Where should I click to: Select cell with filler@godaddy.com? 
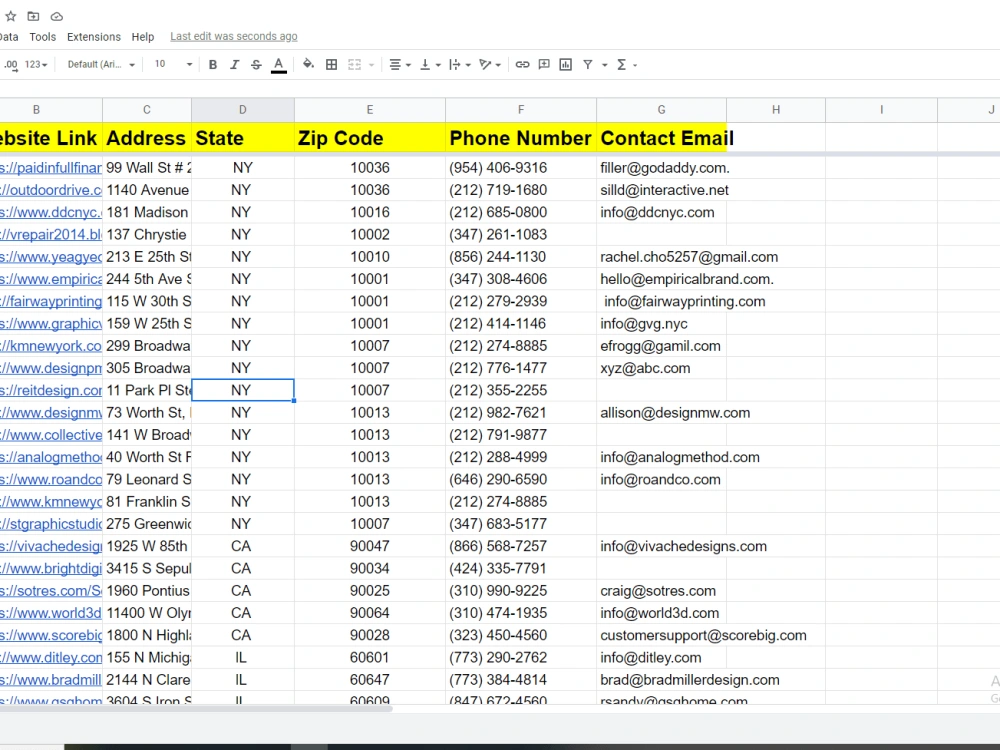tap(661, 168)
